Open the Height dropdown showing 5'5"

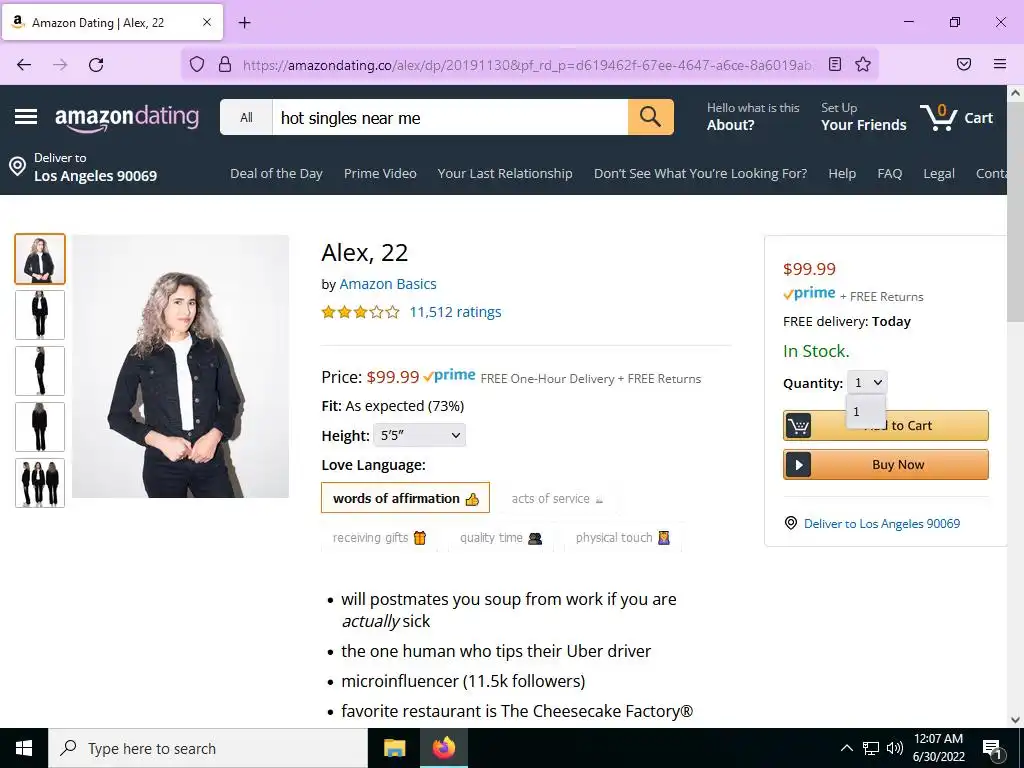coord(419,436)
